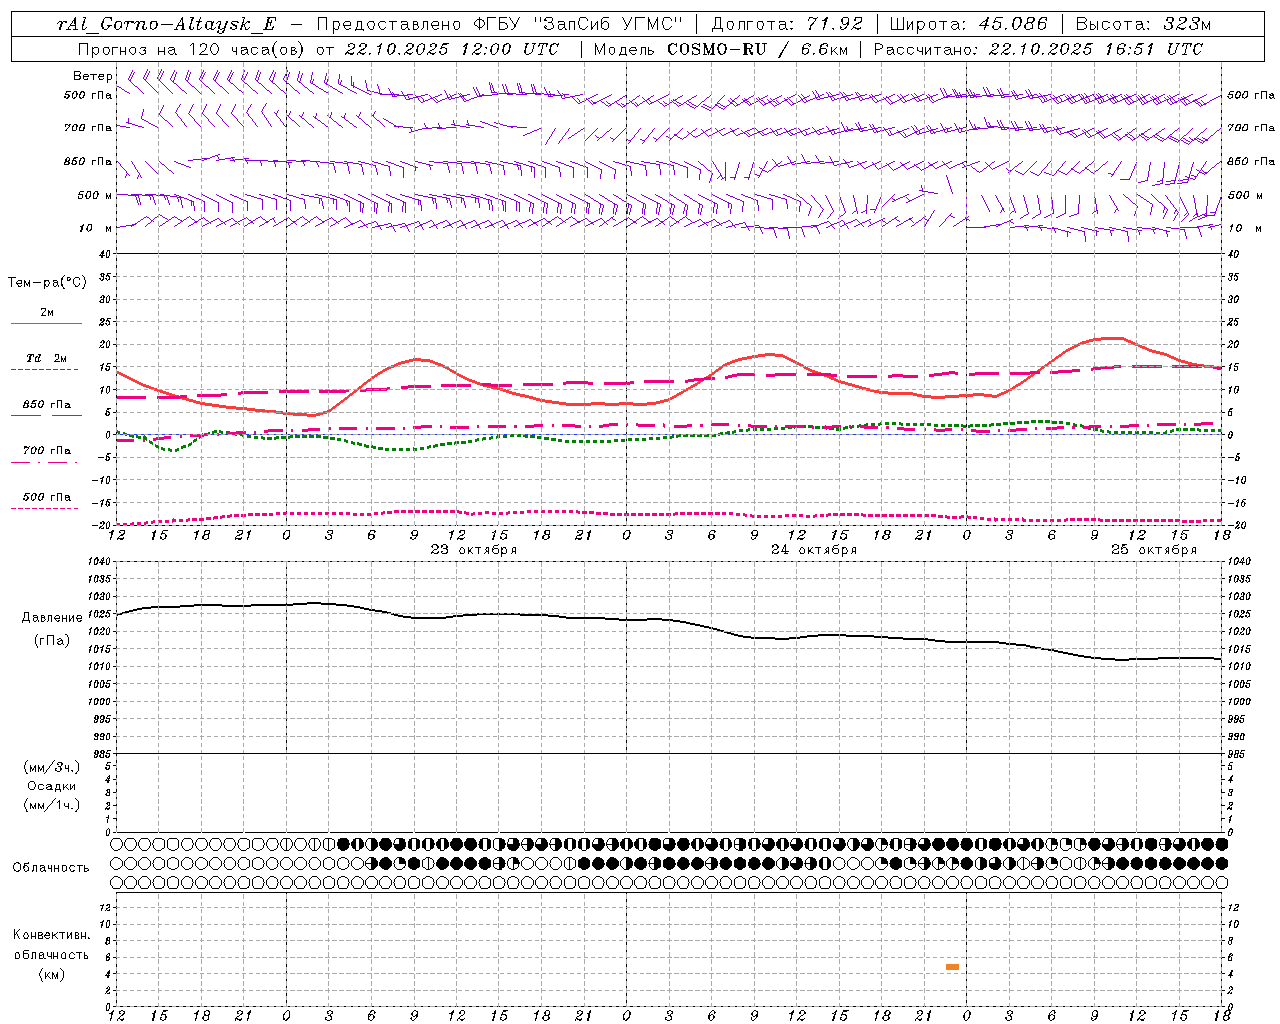Click 'Предоставлено ФГБУ "ЗапСиб УГМС"' text
The image size is (1280, 1024).
pyautogui.click(x=499, y=25)
